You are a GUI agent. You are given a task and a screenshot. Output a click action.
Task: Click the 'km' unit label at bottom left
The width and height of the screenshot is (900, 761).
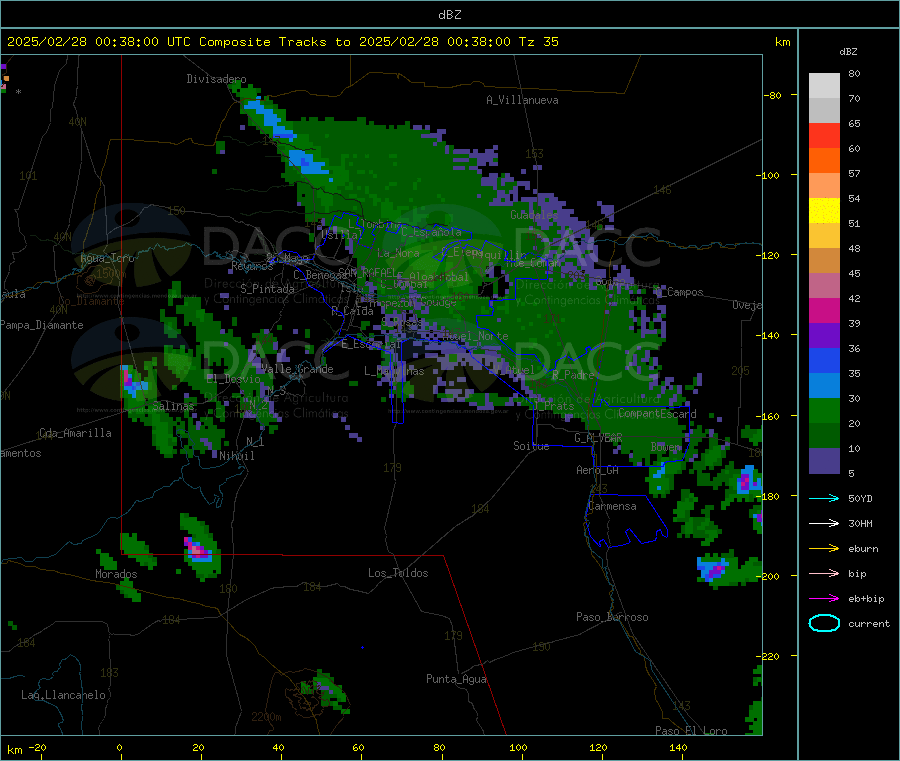tap(15, 750)
